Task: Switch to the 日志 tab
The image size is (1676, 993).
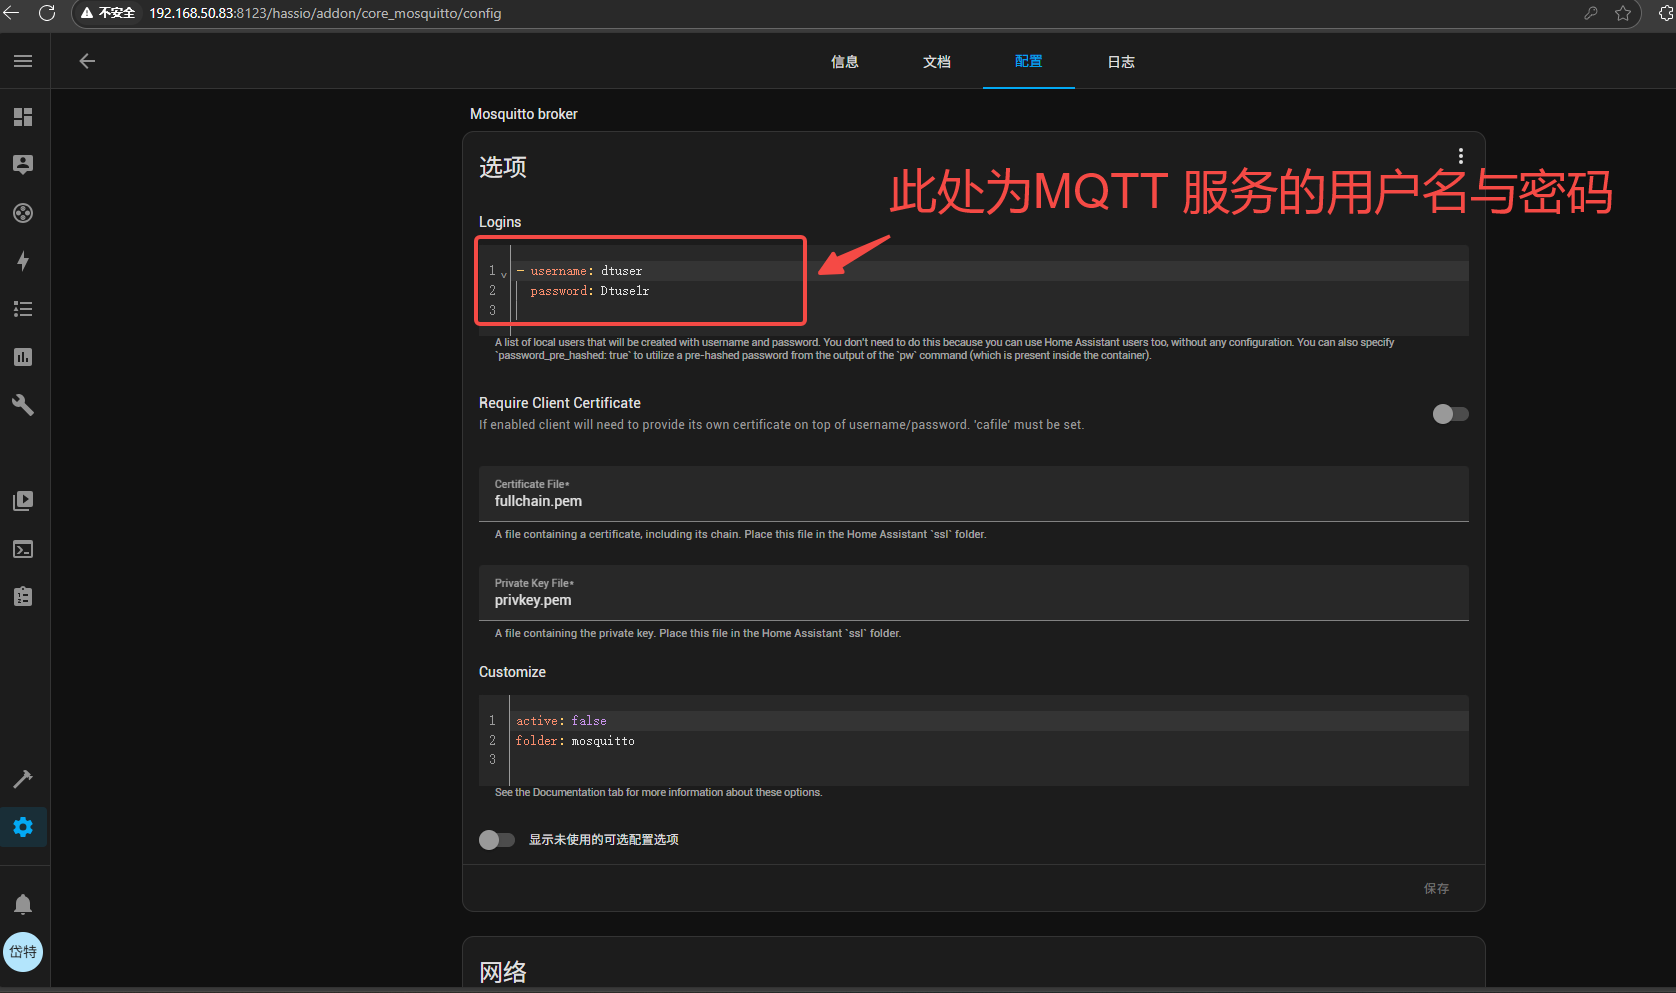Action: click(1120, 62)
